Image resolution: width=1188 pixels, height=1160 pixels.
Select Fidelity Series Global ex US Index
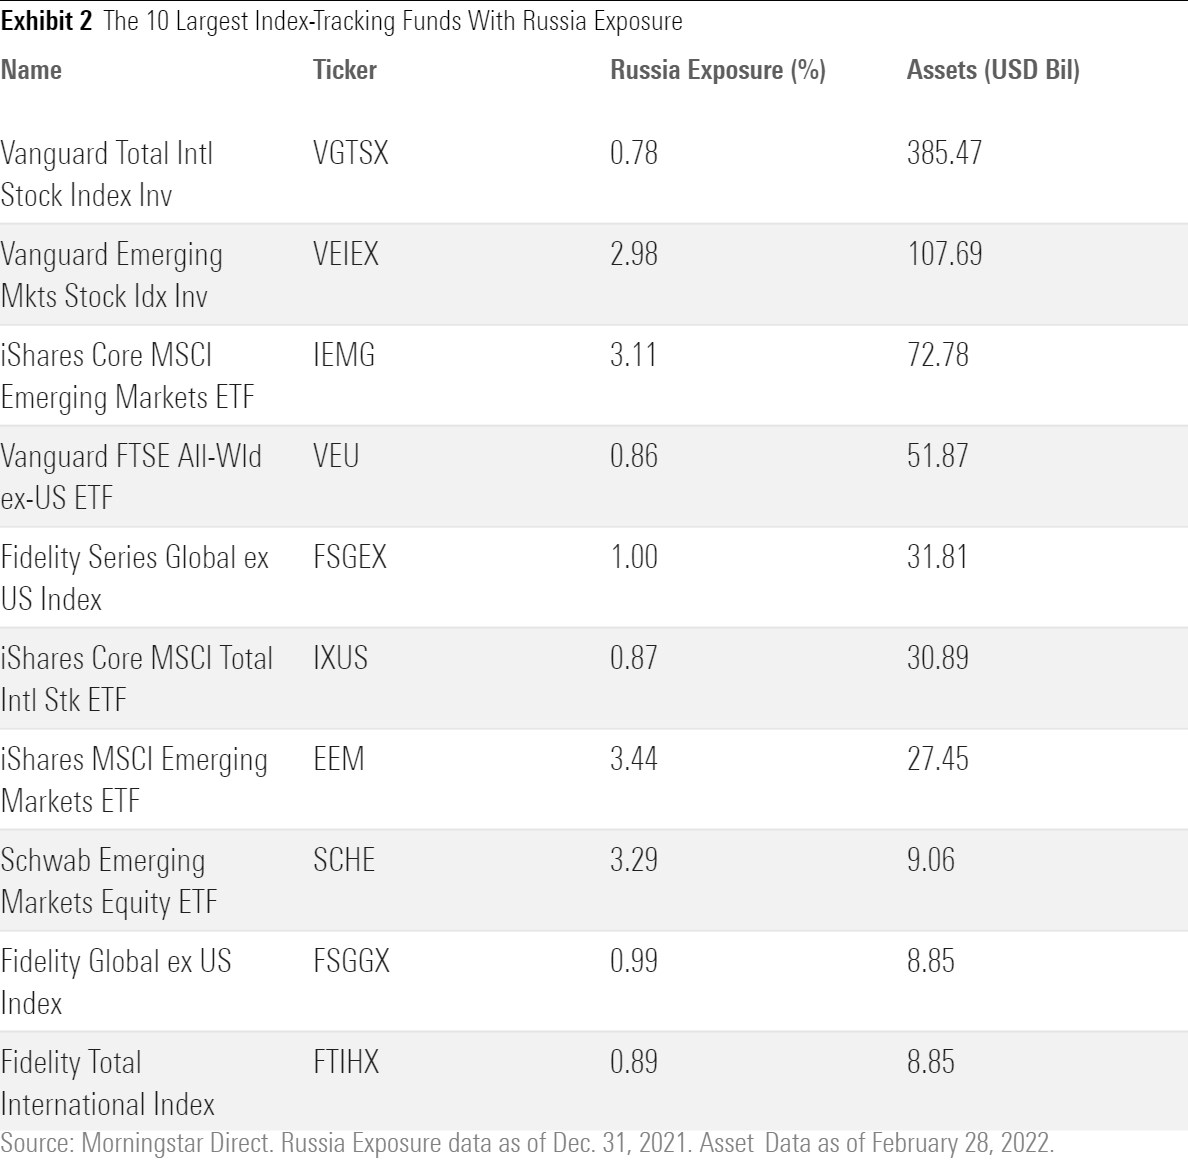[134, 578]
